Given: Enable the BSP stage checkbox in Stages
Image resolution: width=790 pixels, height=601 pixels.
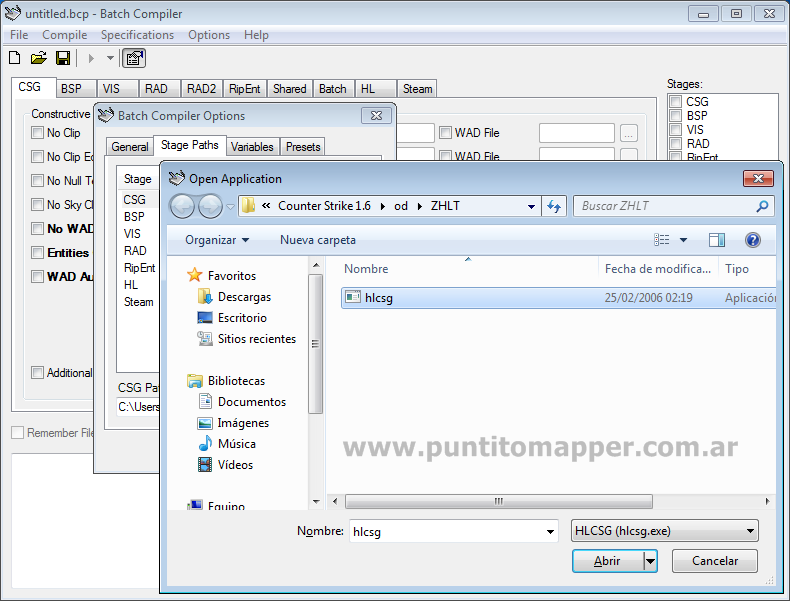Looking at the screenshot, I should point(676,115).
